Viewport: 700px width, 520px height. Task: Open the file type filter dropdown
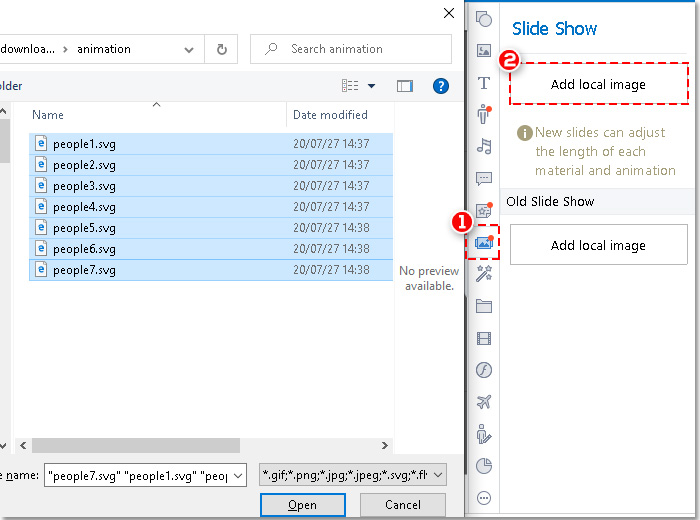pyautogui.click(x=353, y=475)
